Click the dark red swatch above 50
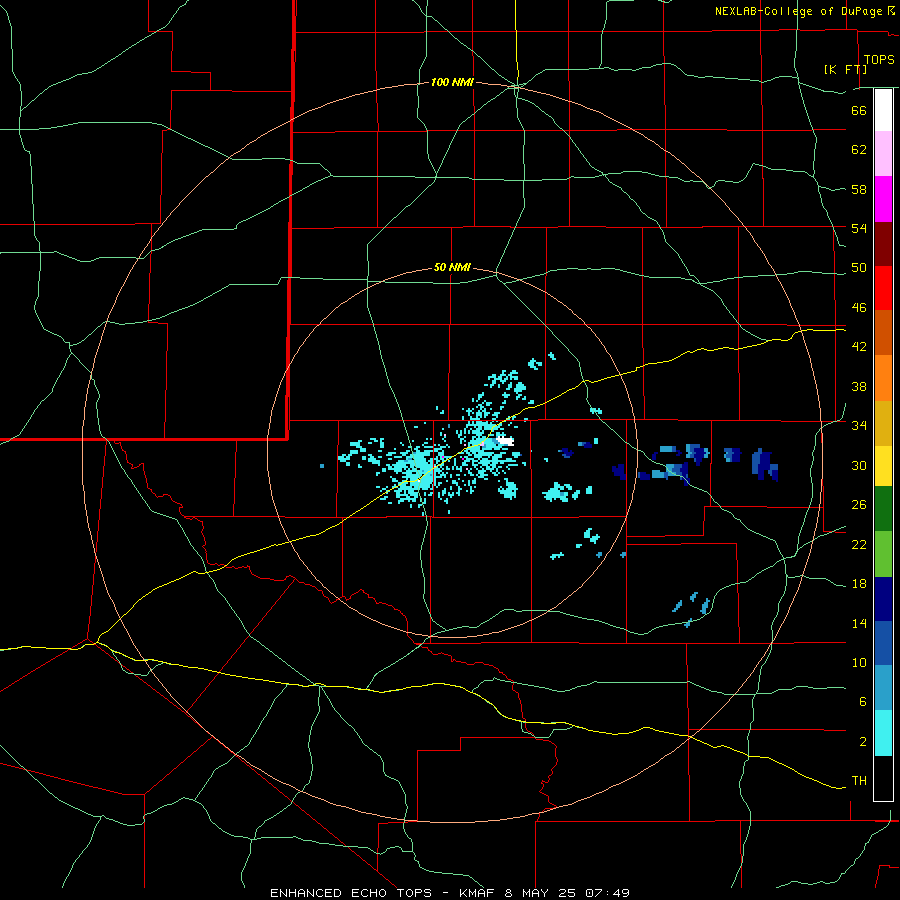 [883, 244]
